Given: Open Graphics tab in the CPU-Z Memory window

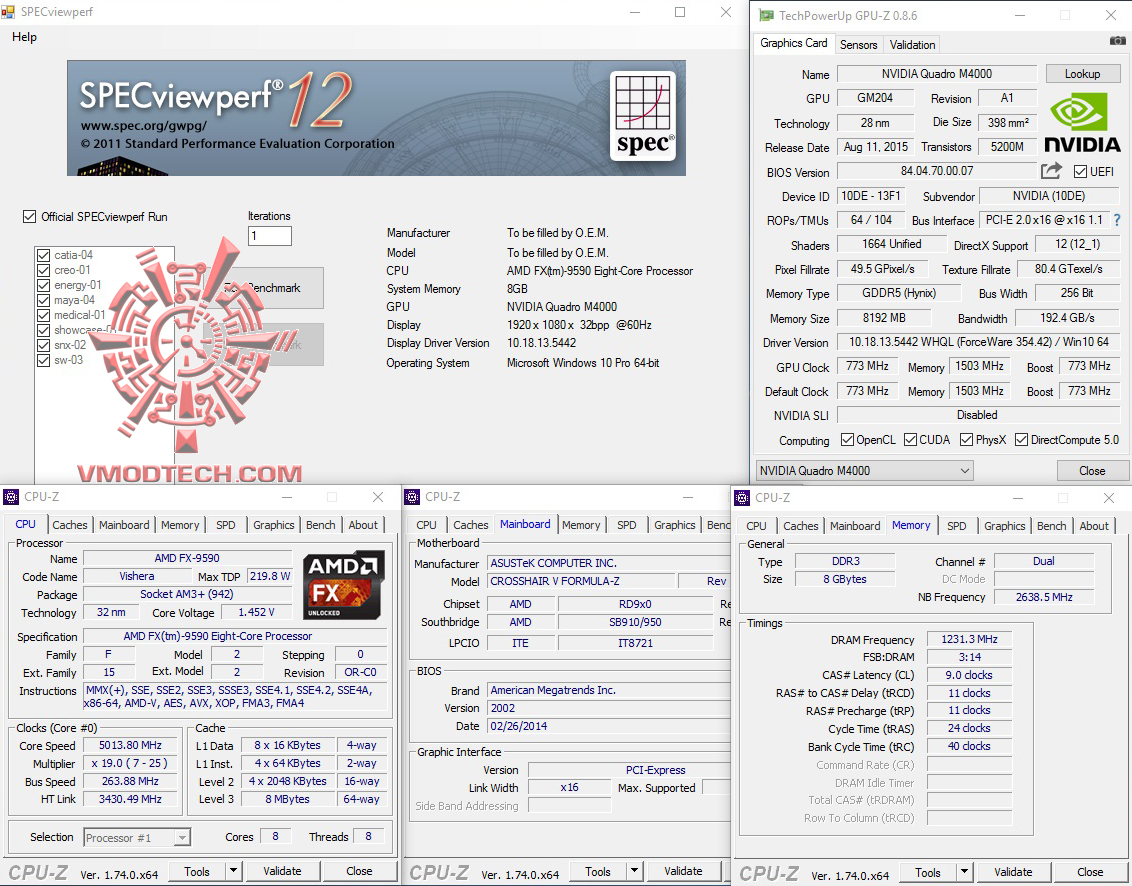Looking at the screenshot, I should (1004, 526).
